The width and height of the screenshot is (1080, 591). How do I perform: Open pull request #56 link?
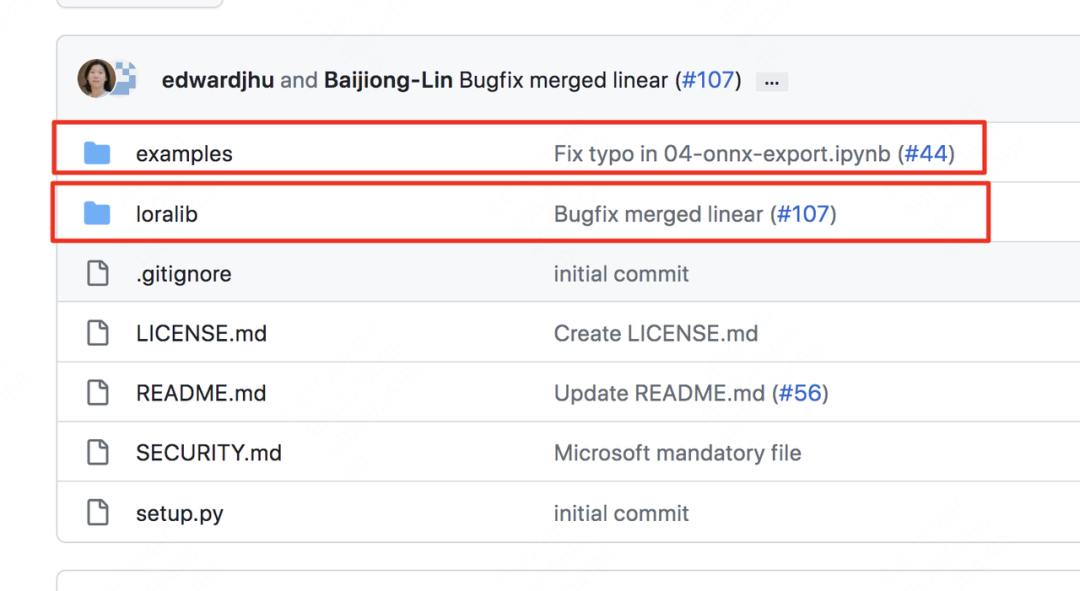(800, 393)
